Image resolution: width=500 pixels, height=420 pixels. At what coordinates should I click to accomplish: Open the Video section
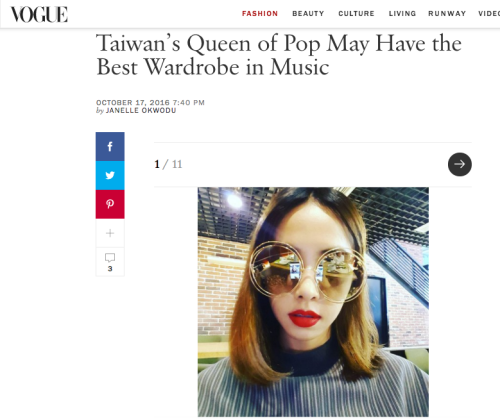(x=489, y=14)
